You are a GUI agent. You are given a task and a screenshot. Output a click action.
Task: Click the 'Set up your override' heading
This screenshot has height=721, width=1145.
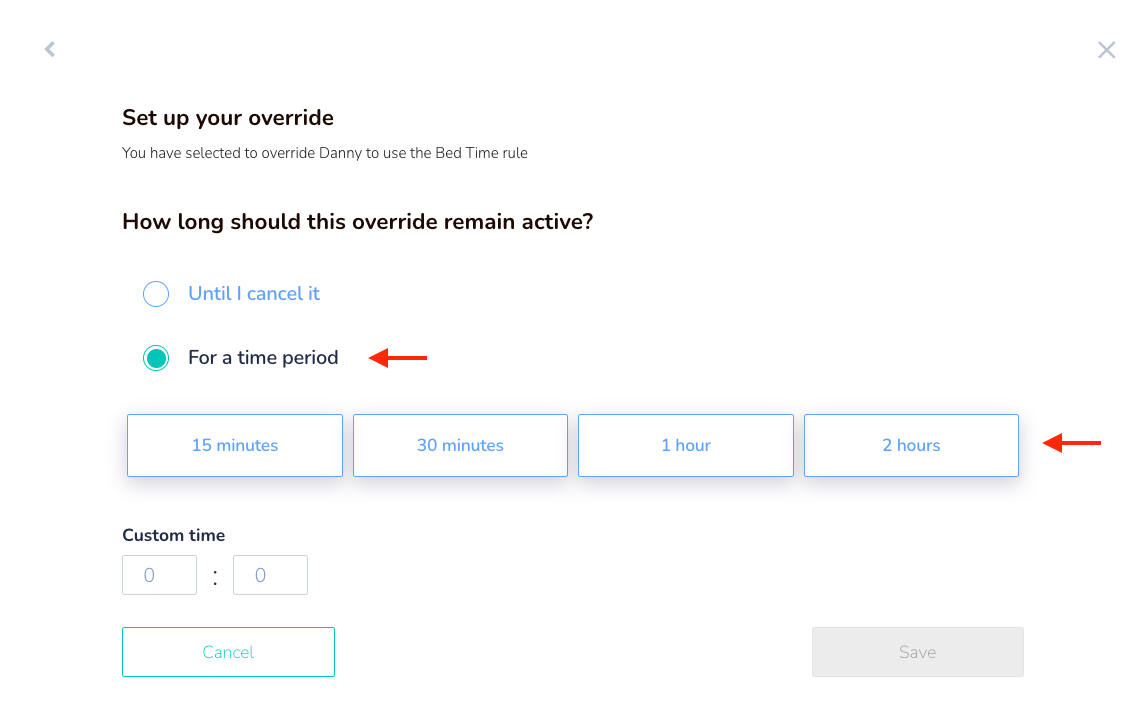[228, 118]
